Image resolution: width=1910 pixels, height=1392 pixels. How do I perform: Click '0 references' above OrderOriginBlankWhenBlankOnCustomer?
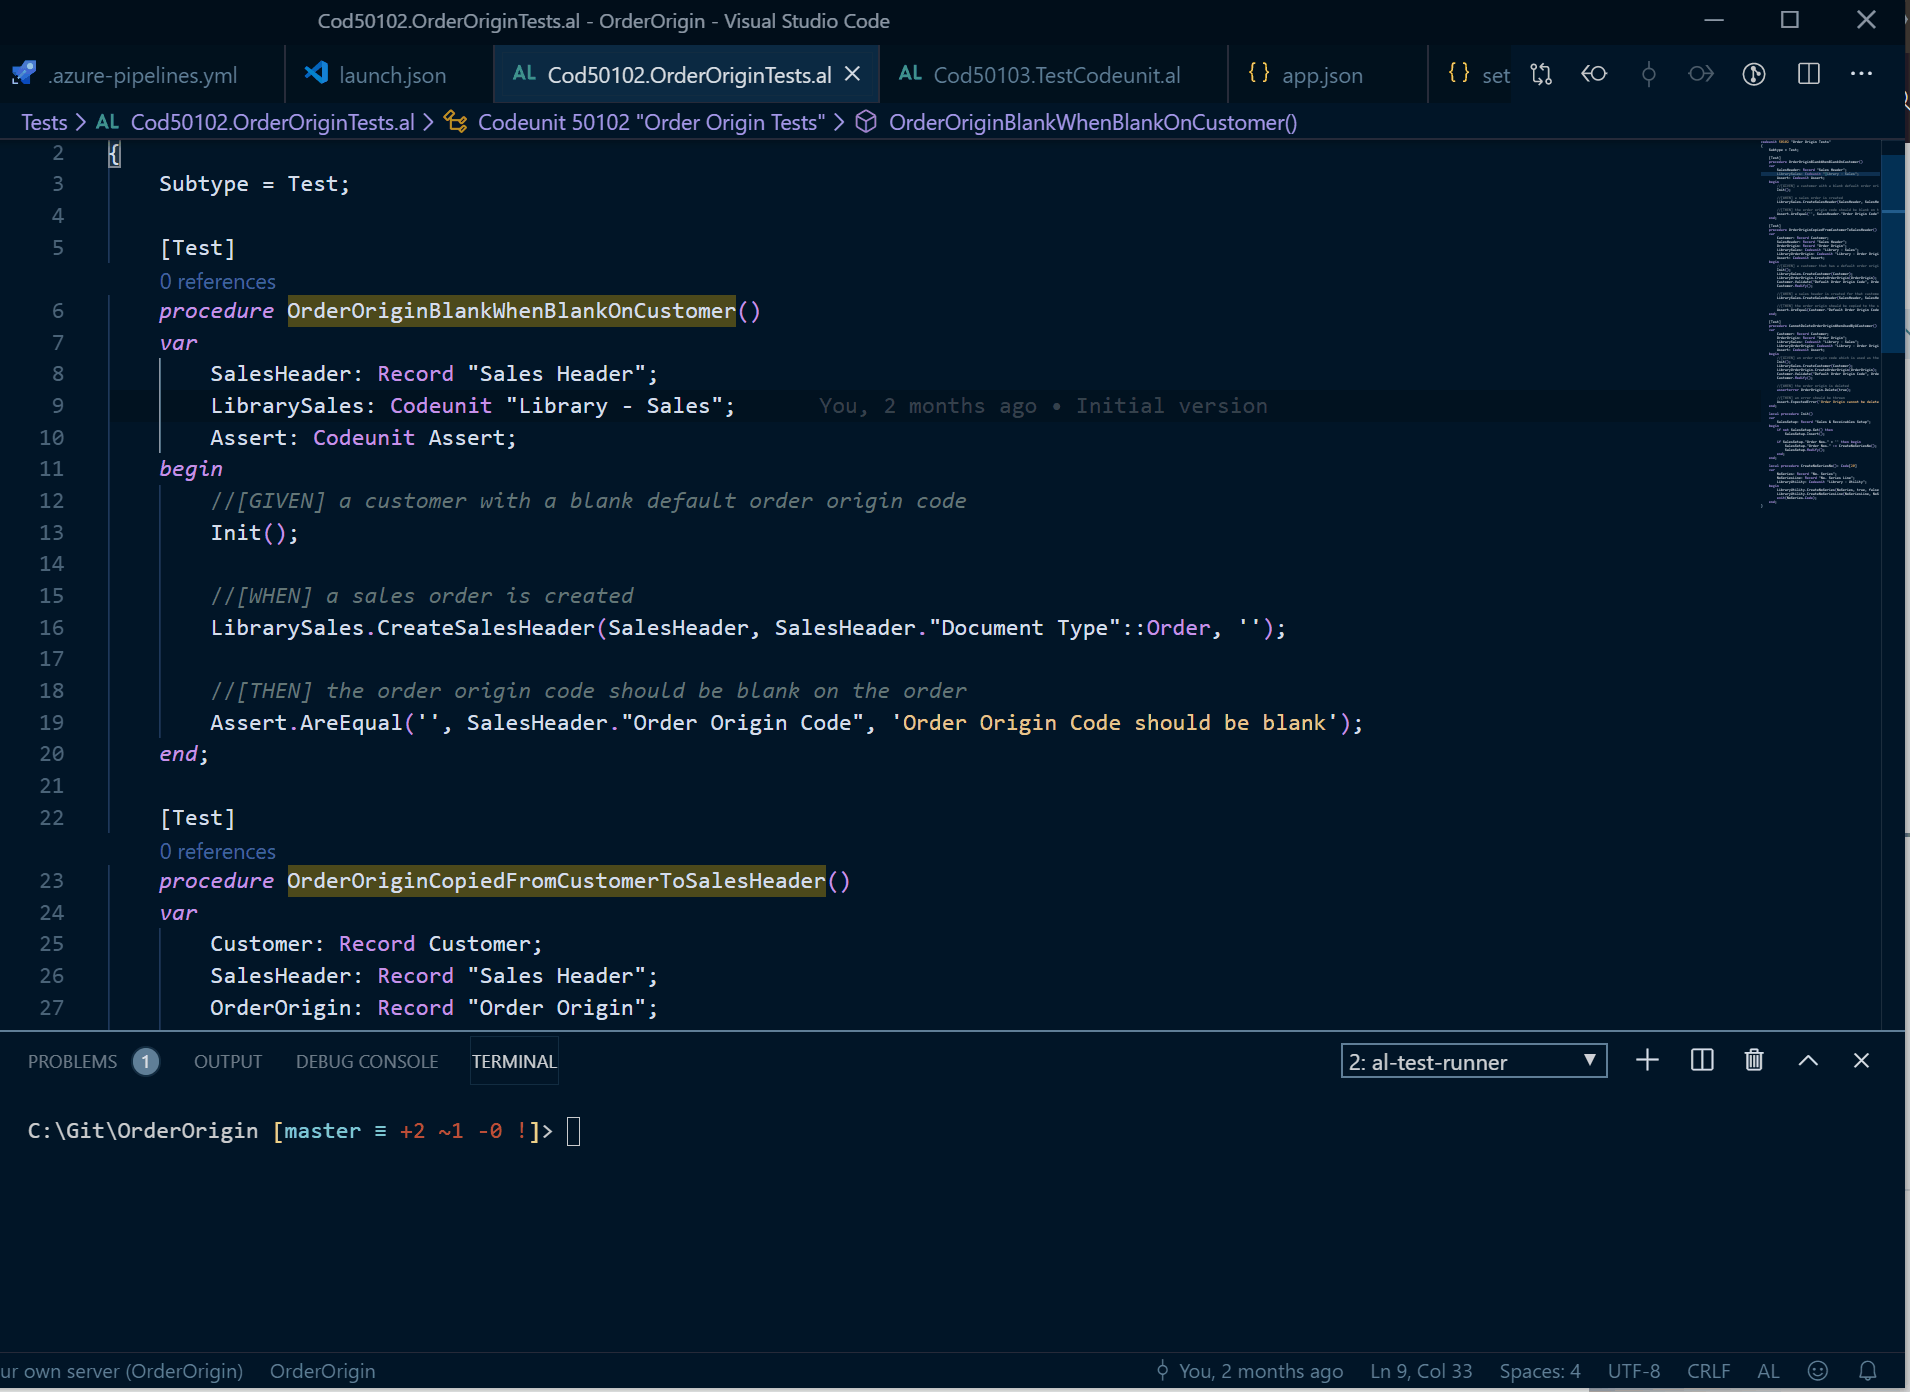pyautogui.click(x=217, y=282)
